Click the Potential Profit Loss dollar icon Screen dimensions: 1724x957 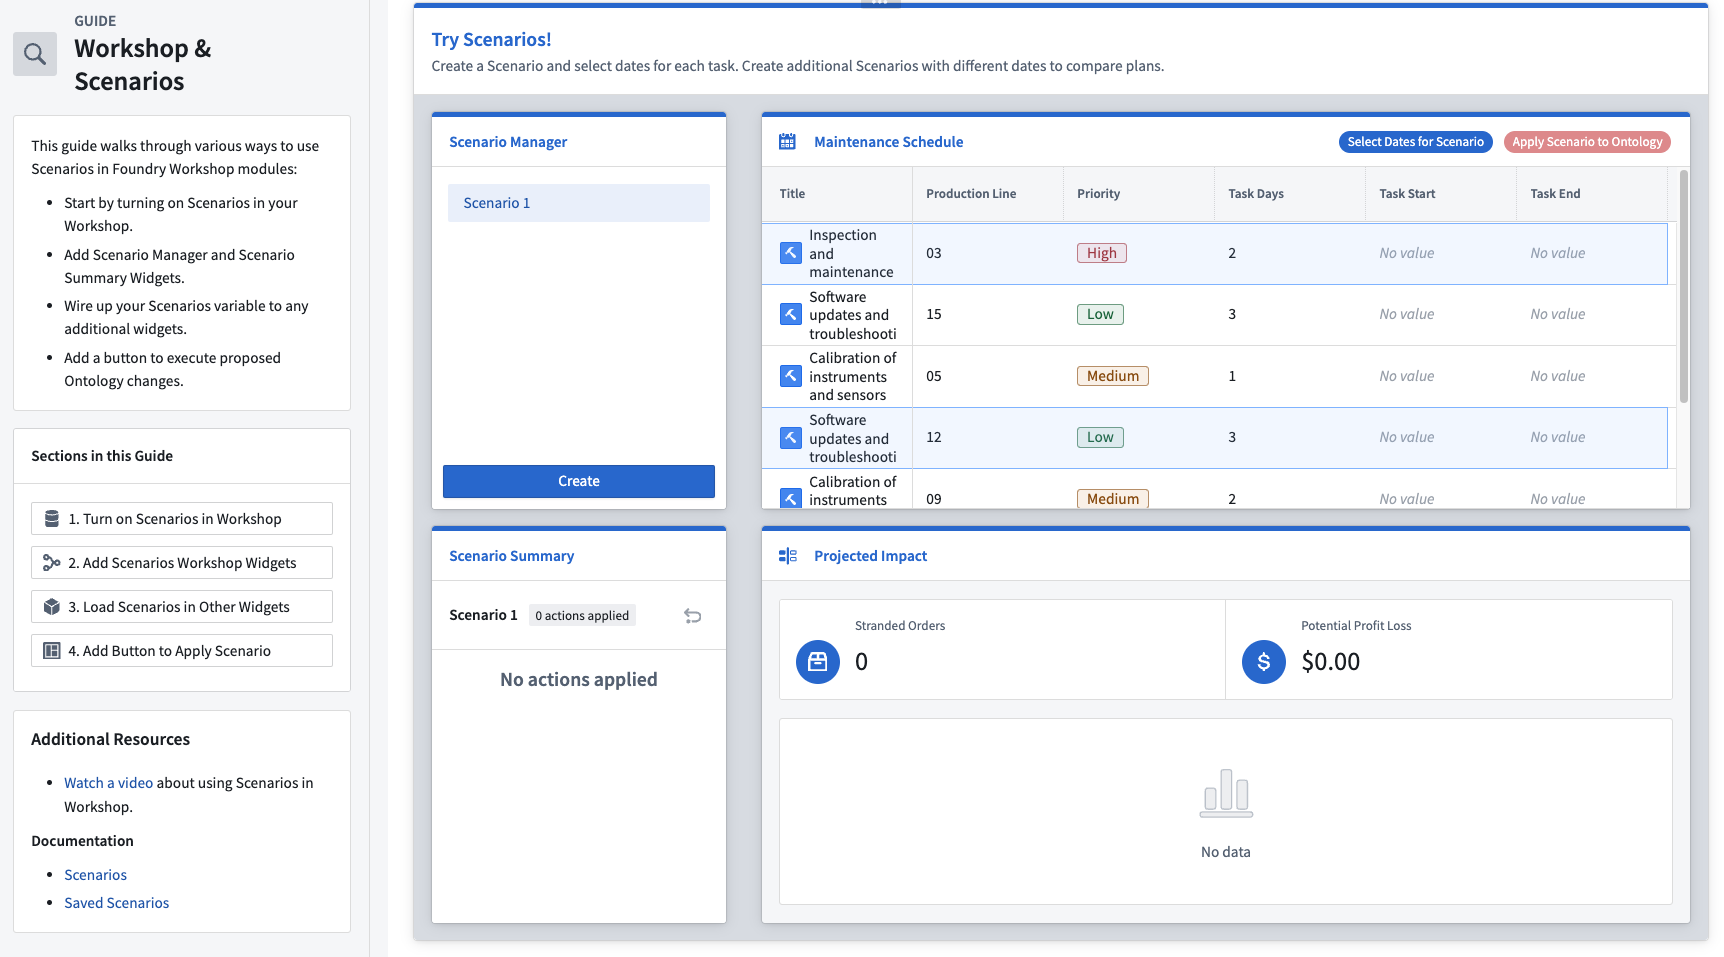point(1263,662)
